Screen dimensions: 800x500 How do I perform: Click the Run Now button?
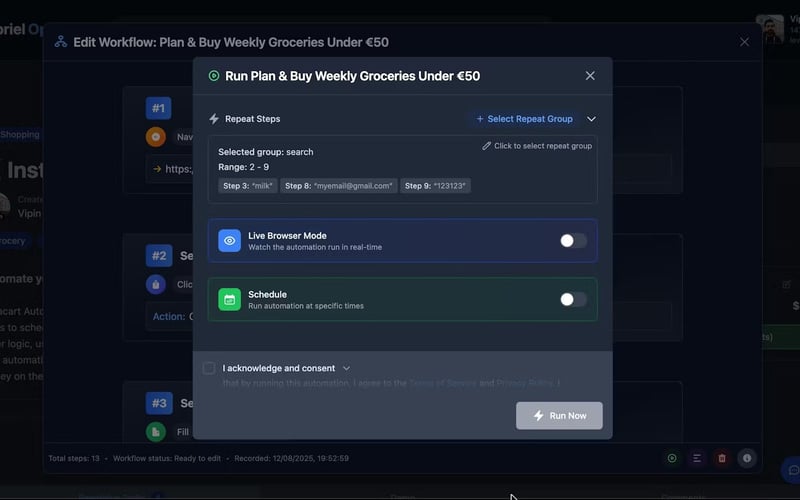pos(559,416)
